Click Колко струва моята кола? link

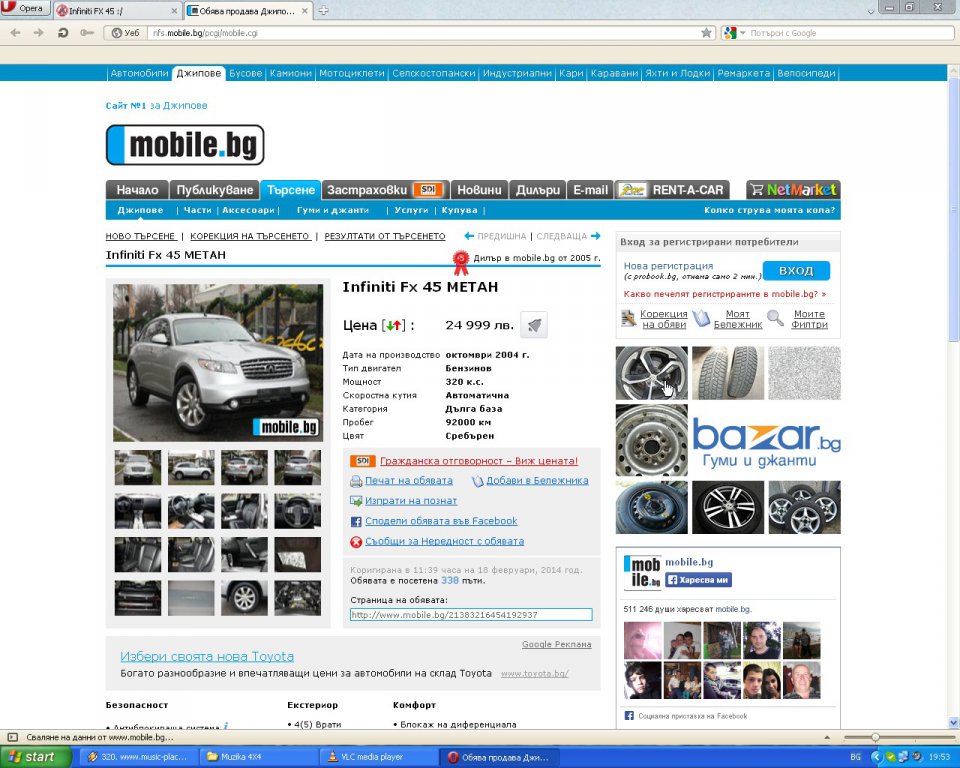769,210
